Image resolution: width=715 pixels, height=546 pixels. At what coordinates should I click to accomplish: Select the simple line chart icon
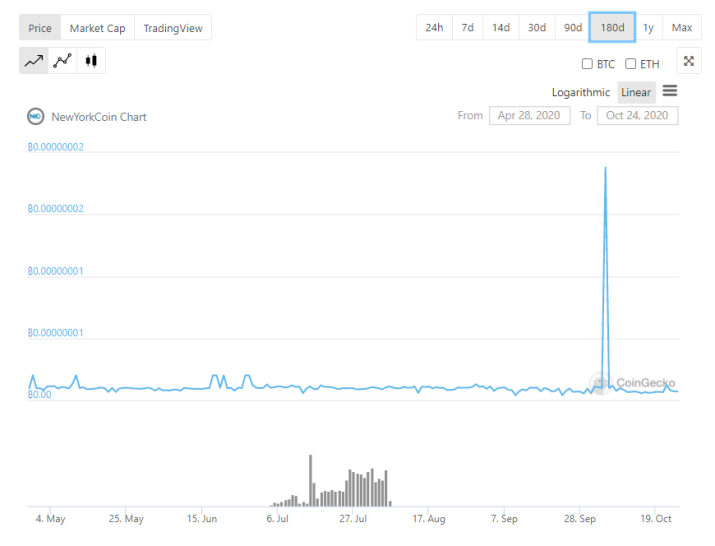coord(34,61)
